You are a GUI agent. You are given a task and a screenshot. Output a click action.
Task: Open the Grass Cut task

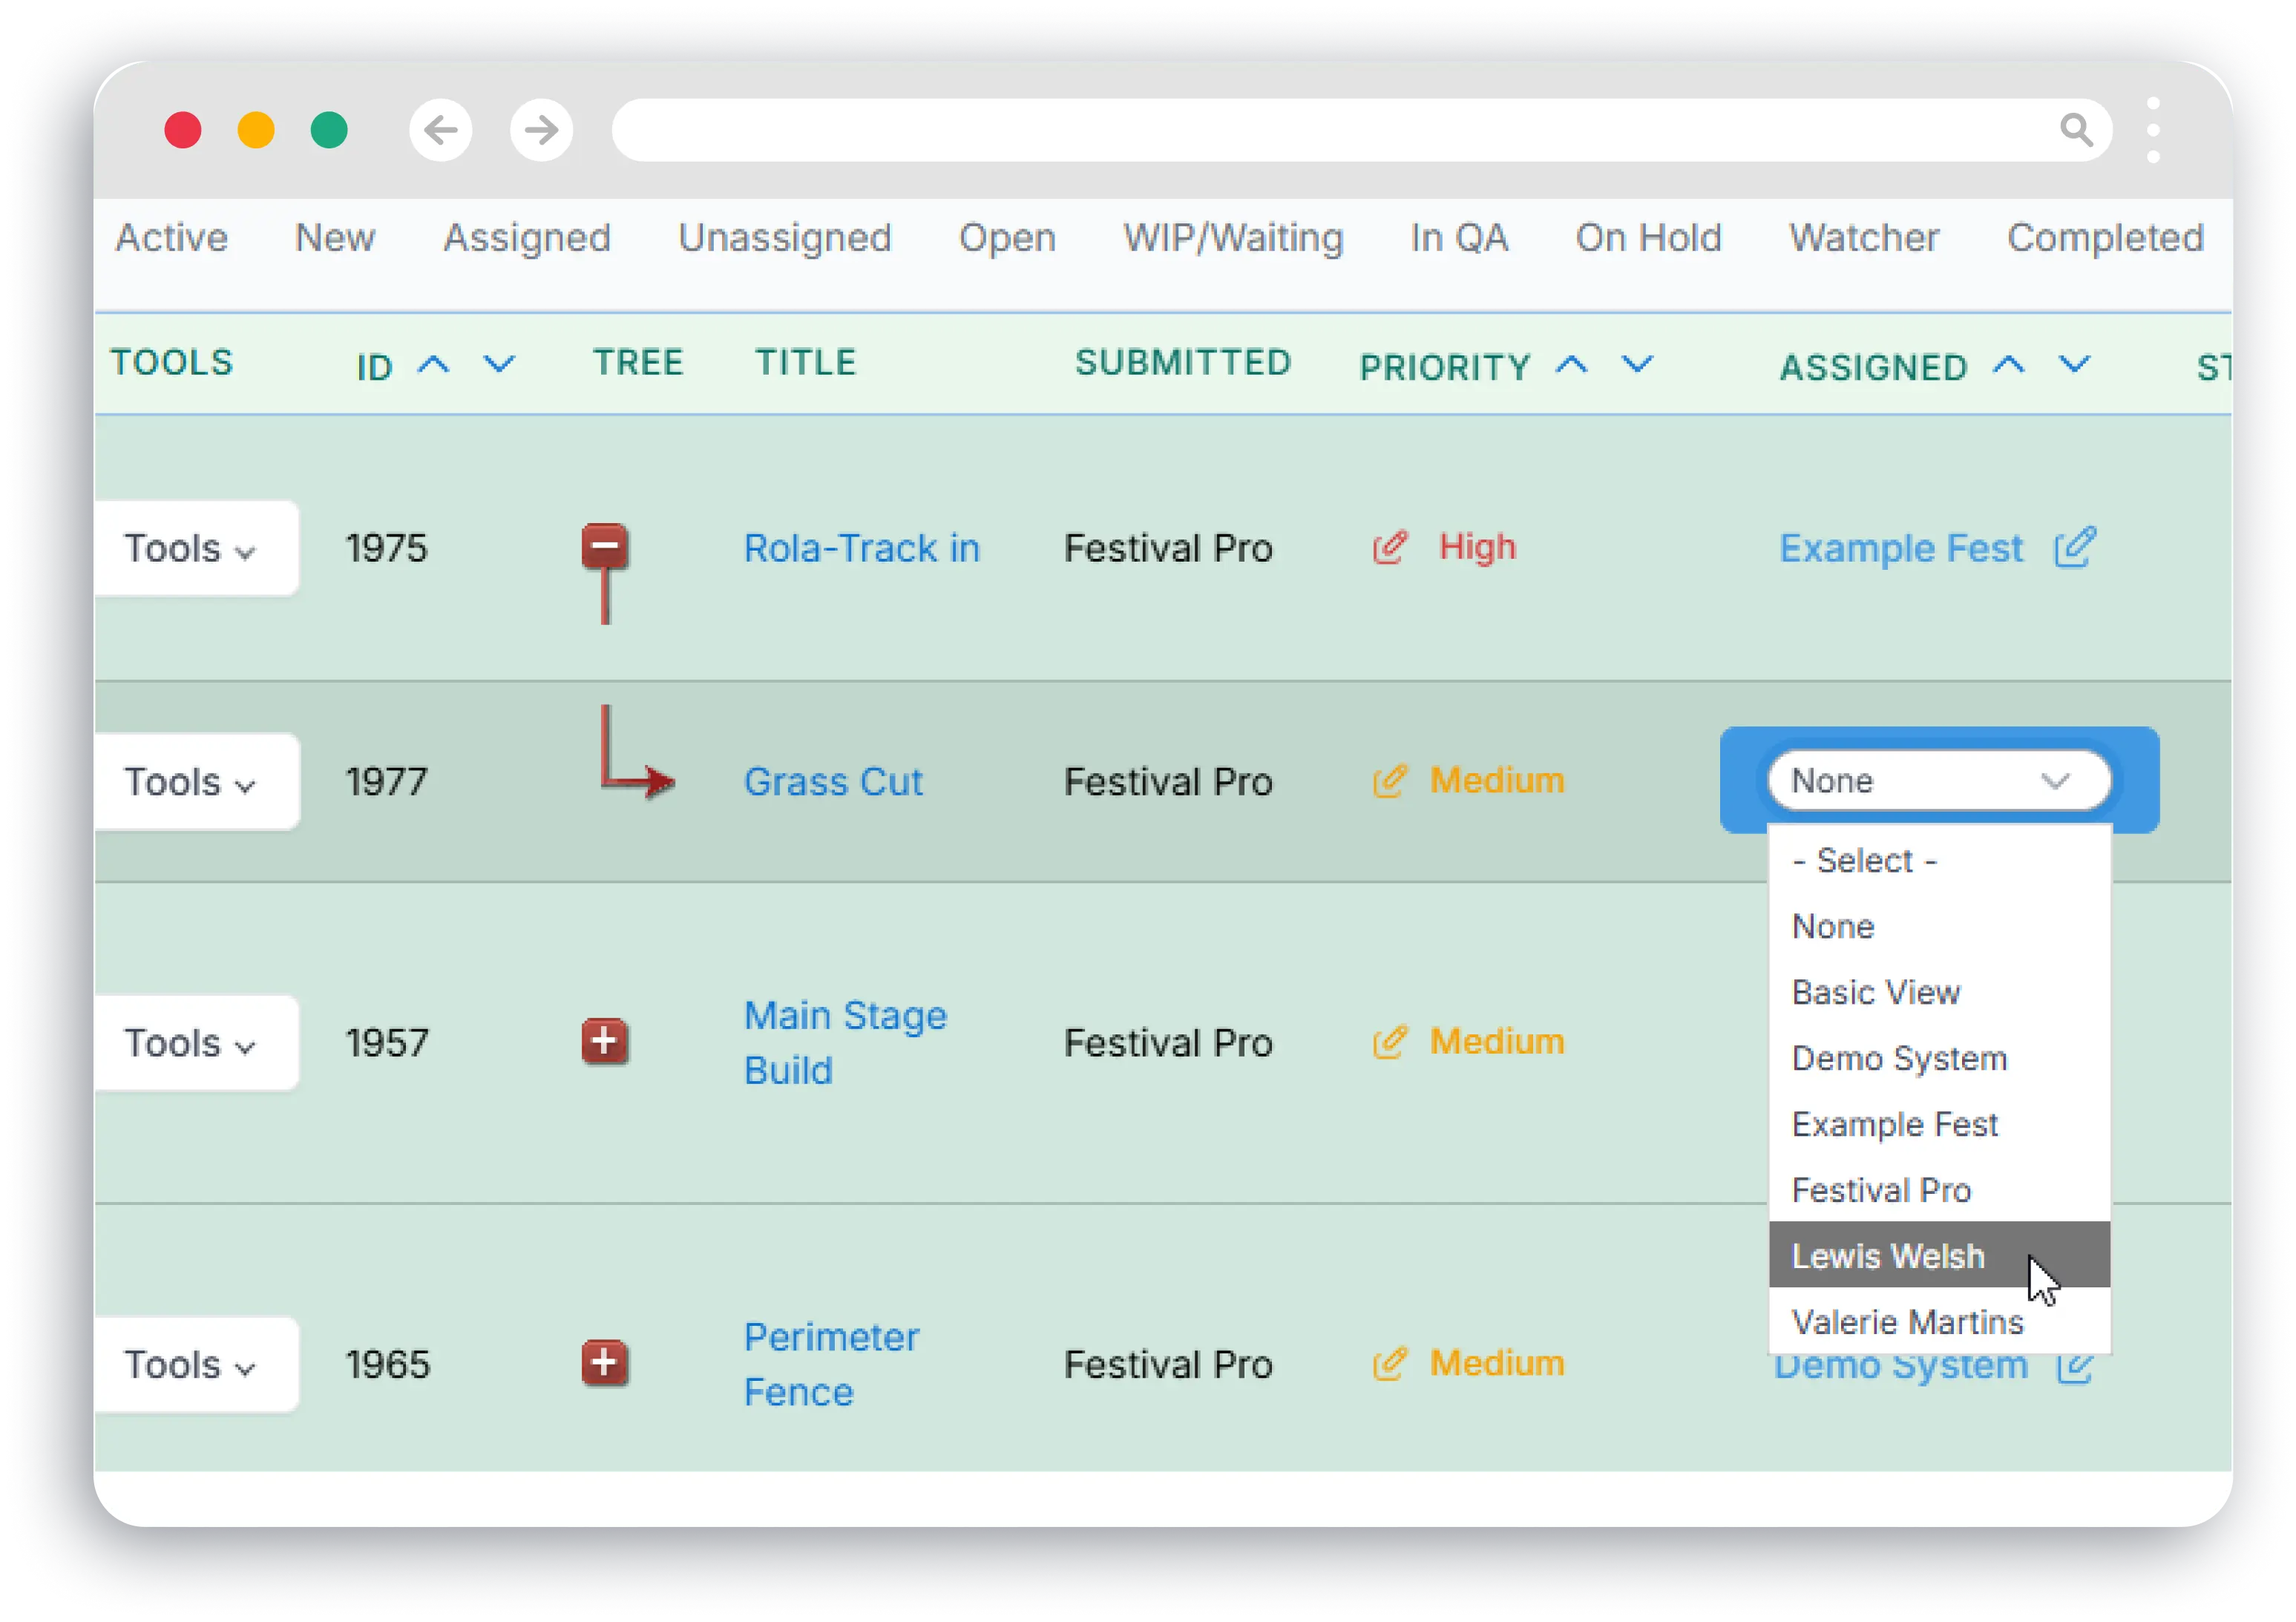pos(834,781)
